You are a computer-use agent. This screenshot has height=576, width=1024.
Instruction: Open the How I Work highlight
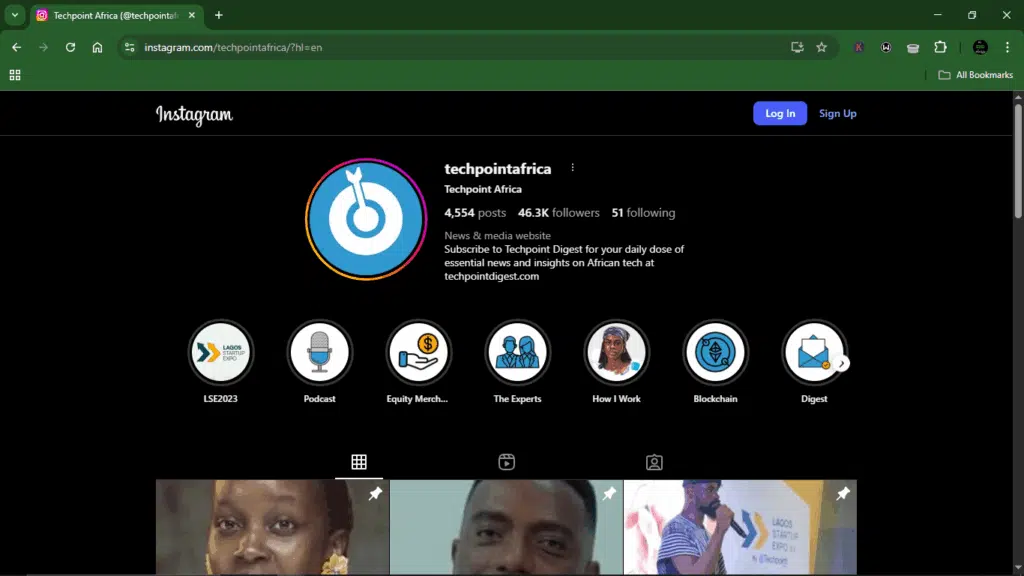[x=616, y=352]
